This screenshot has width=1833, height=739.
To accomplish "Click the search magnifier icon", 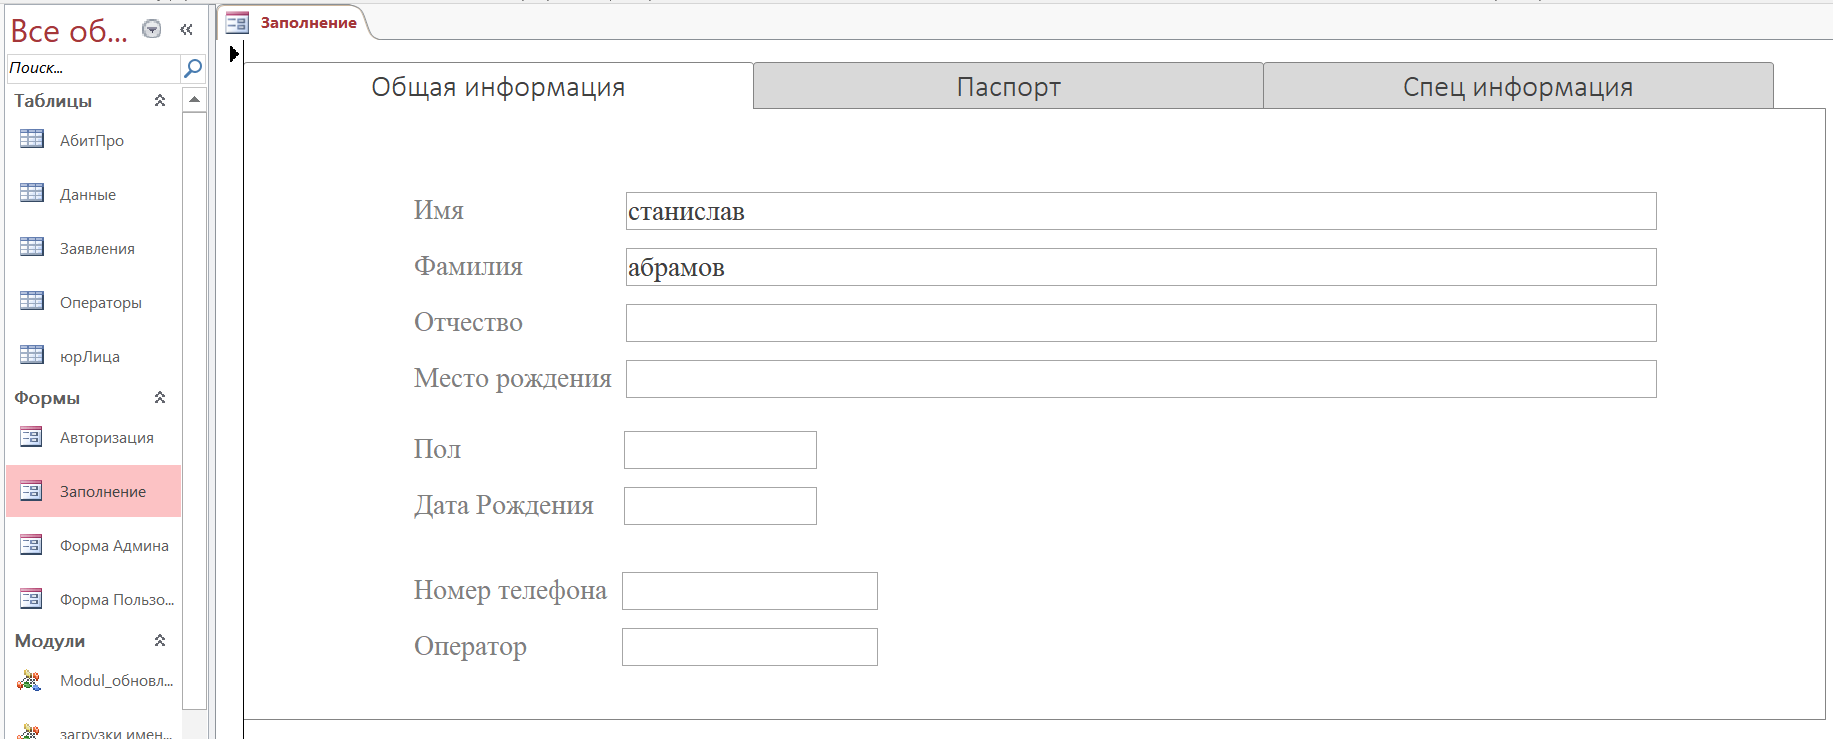I will (193, 68).
